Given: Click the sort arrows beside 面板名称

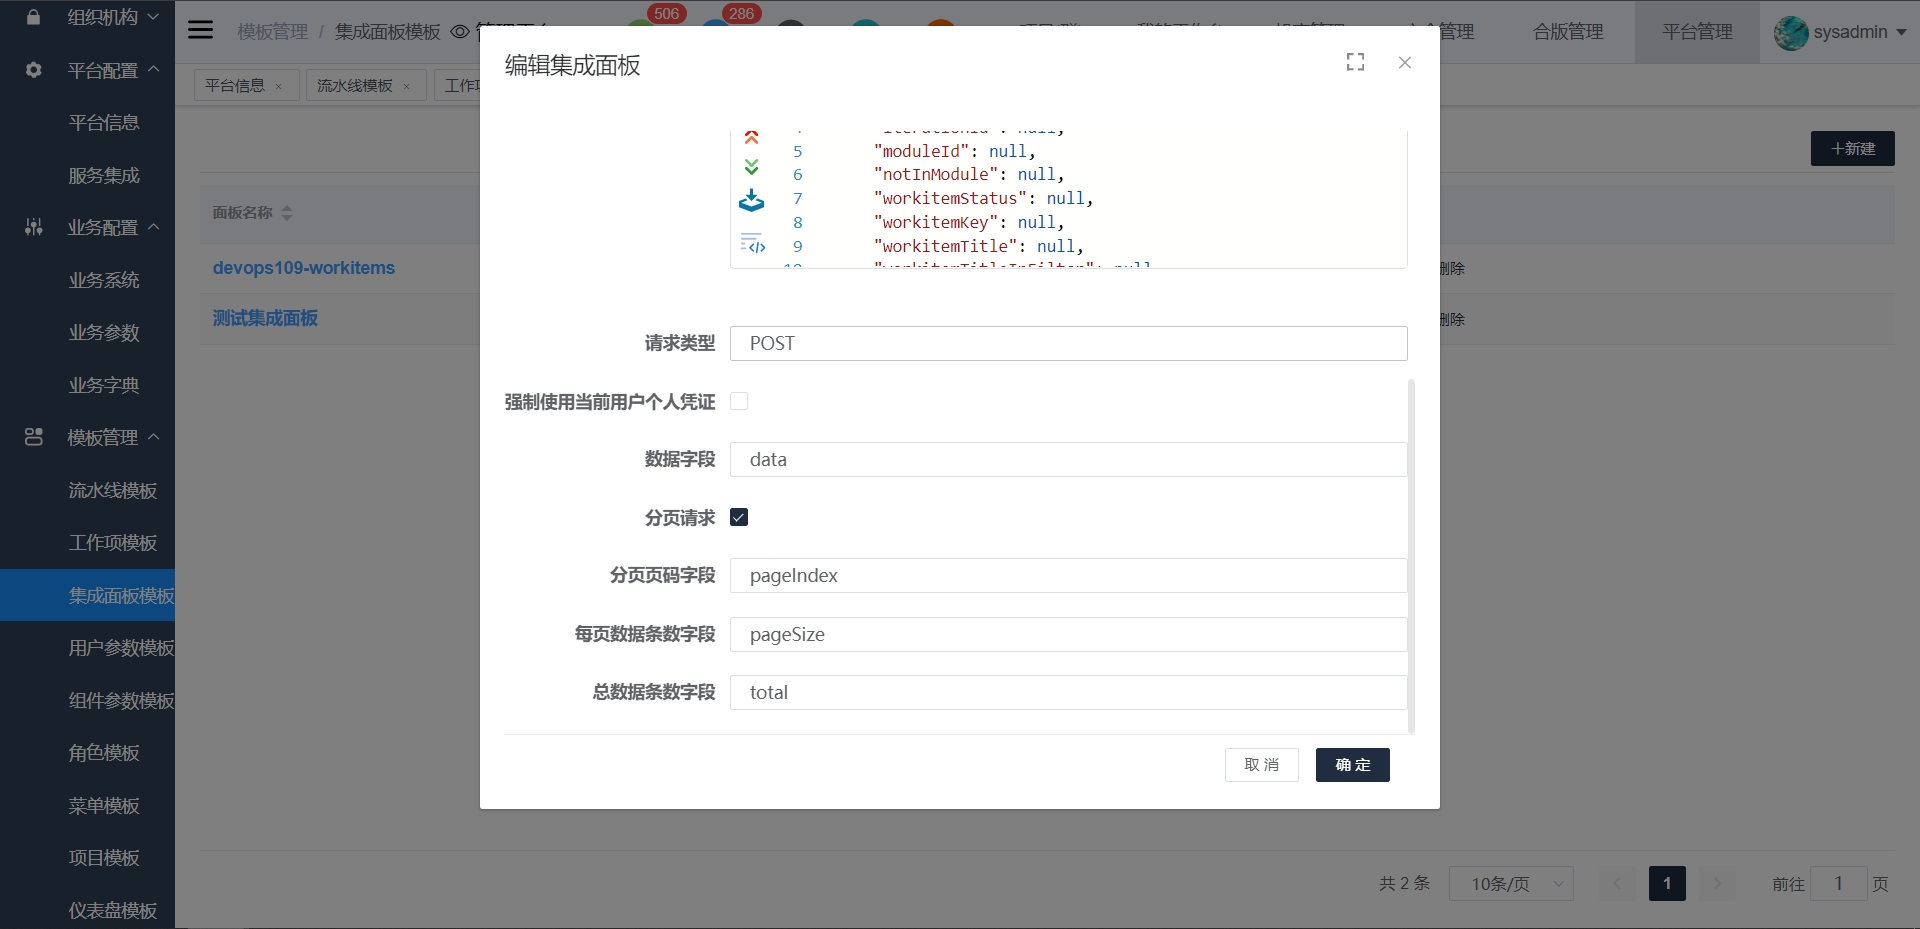Looking at the screenshot, I should [x=287, y=213].
